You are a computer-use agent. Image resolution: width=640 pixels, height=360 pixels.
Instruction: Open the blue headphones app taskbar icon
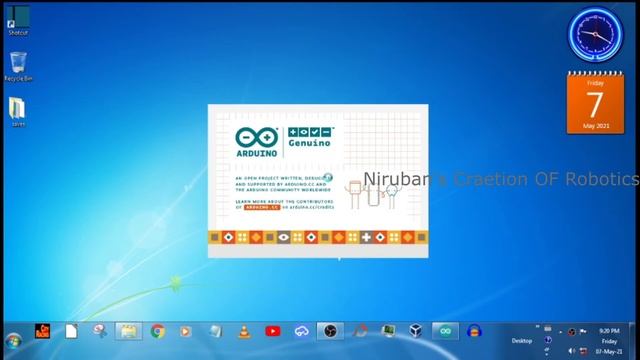[474, 331]
